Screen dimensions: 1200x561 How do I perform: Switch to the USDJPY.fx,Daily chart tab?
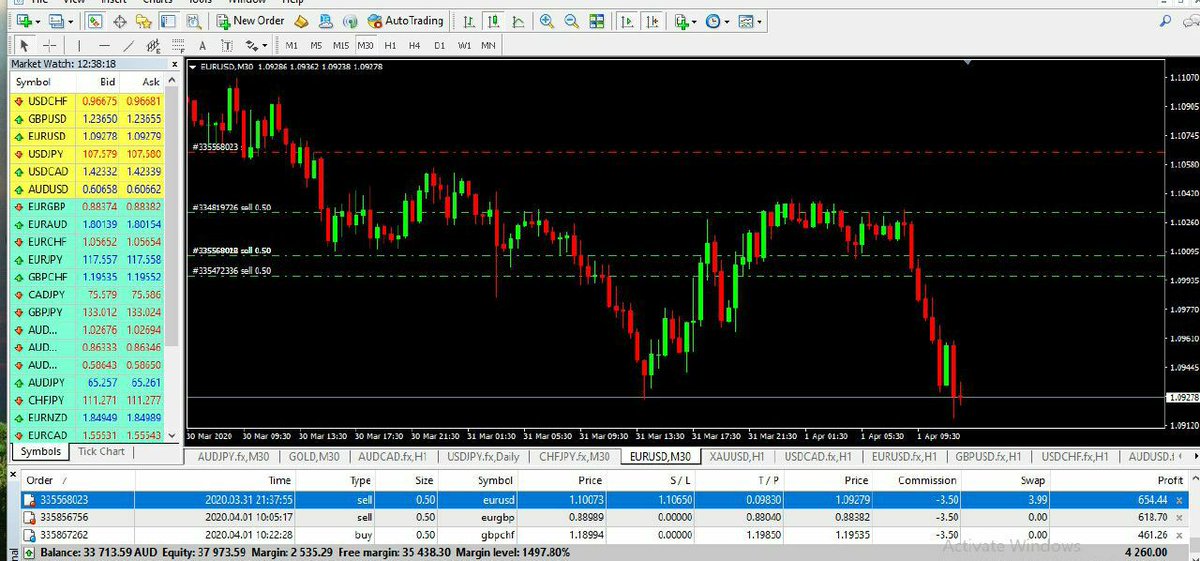tap(484, 457)
